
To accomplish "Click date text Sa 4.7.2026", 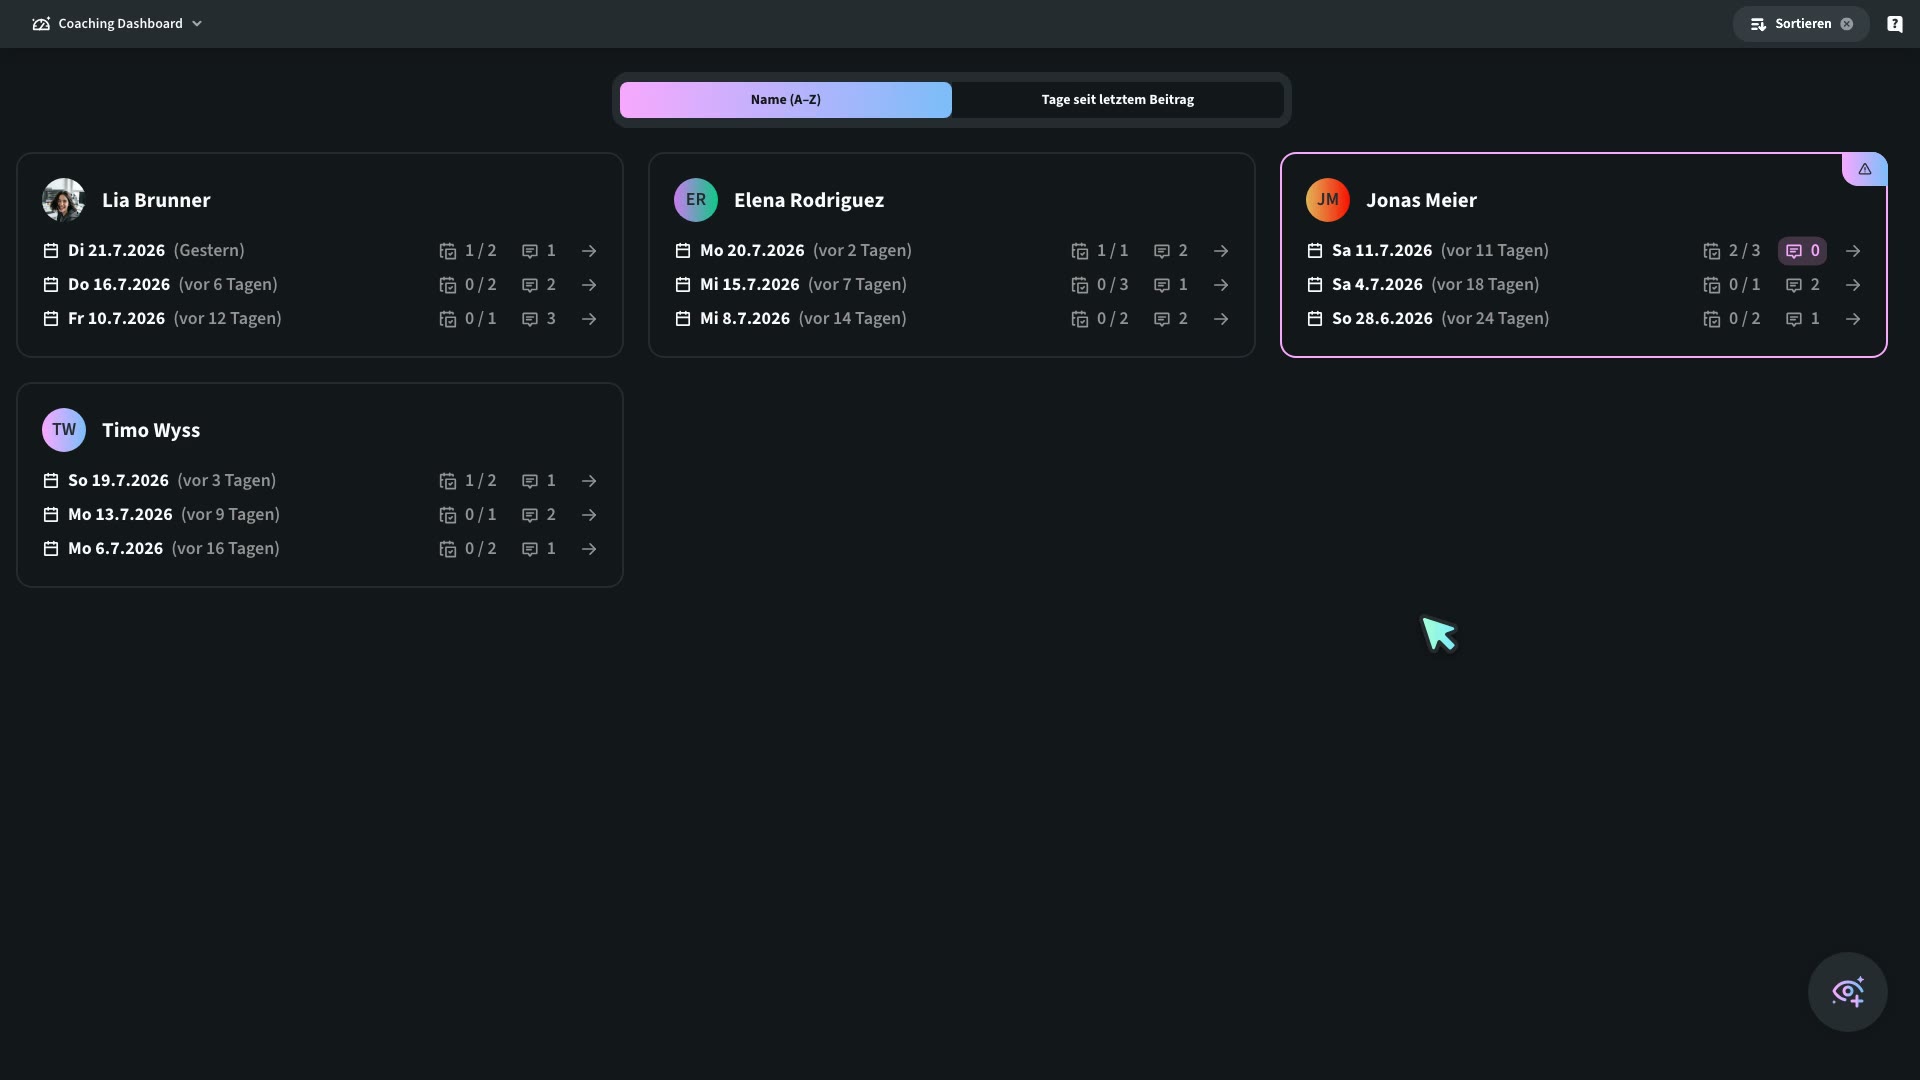I will click(x=1377, y=285).
